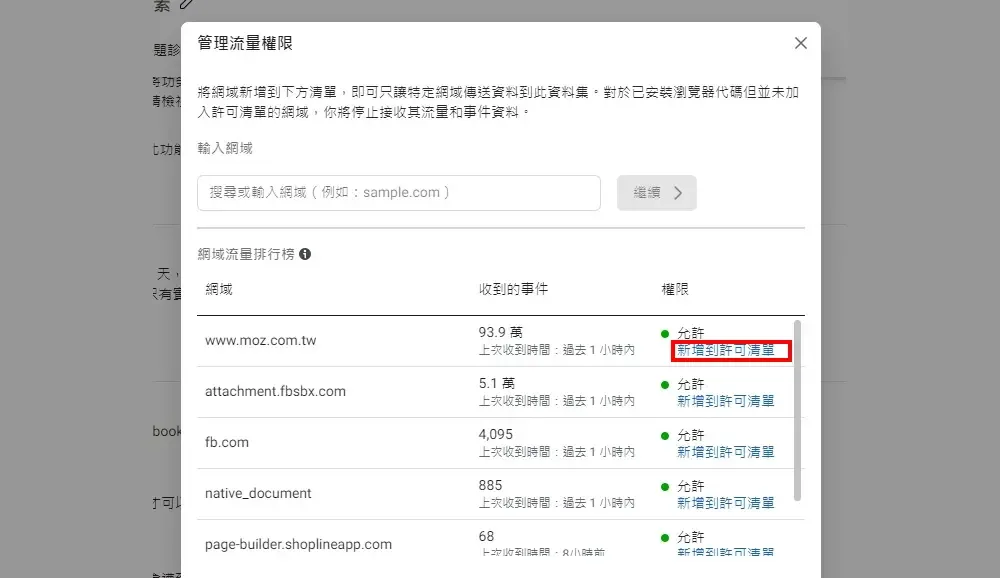Add attachment.fbsbx.com to the allow list

click(725, 401)
